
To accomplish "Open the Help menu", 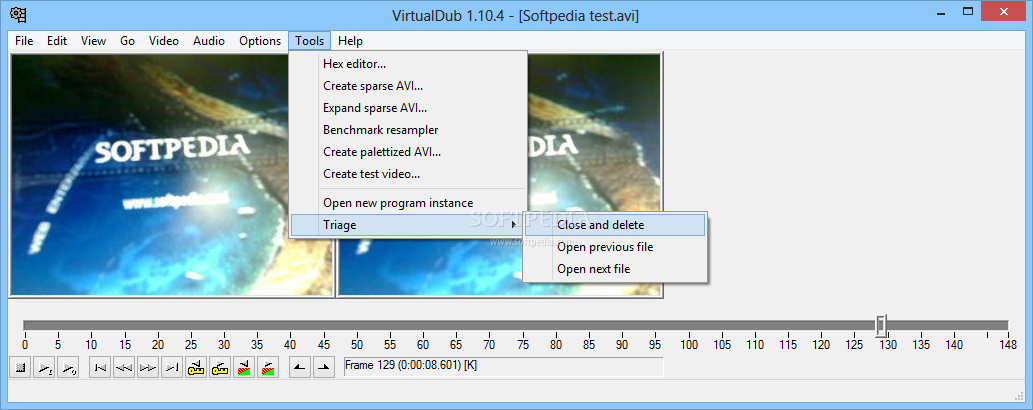I will point(350,41).
